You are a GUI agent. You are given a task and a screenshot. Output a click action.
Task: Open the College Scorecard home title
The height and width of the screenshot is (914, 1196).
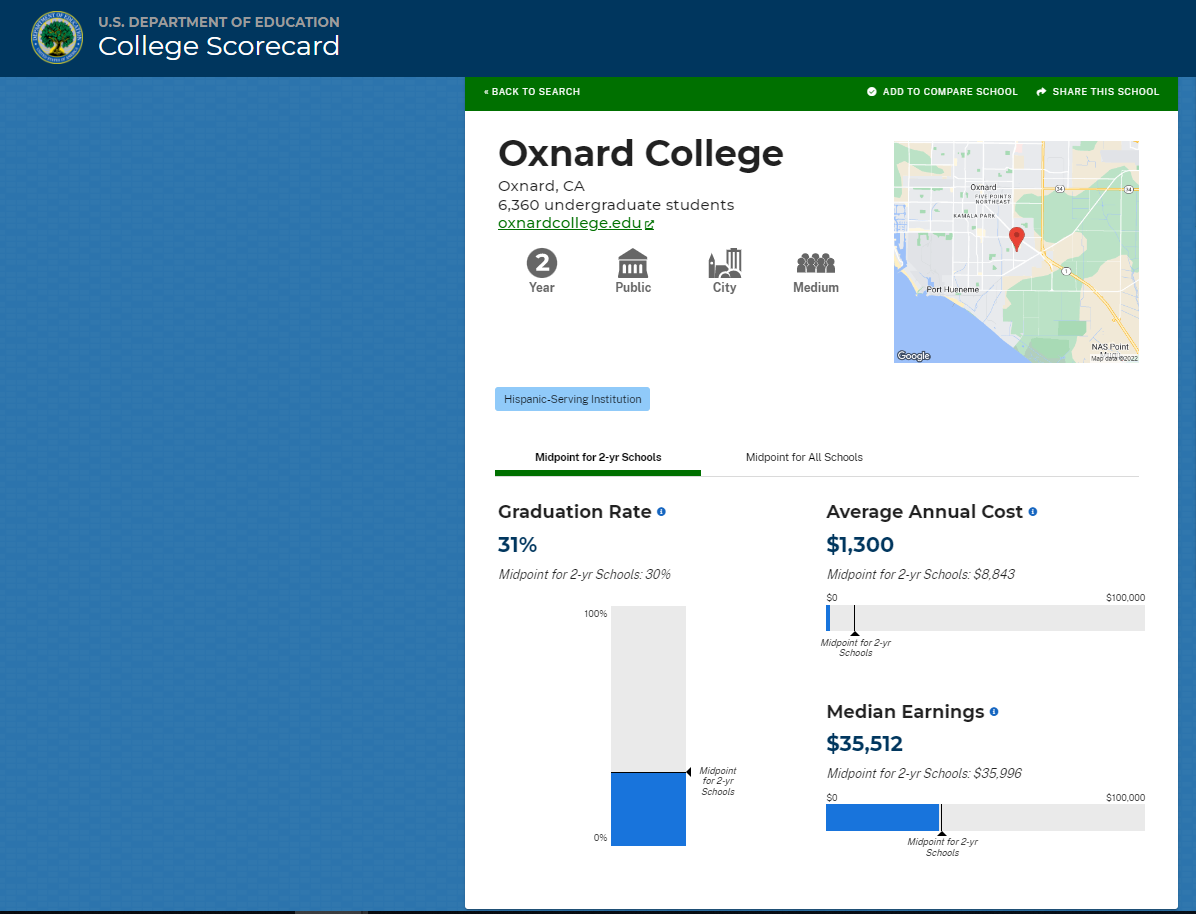coord(218,46)
